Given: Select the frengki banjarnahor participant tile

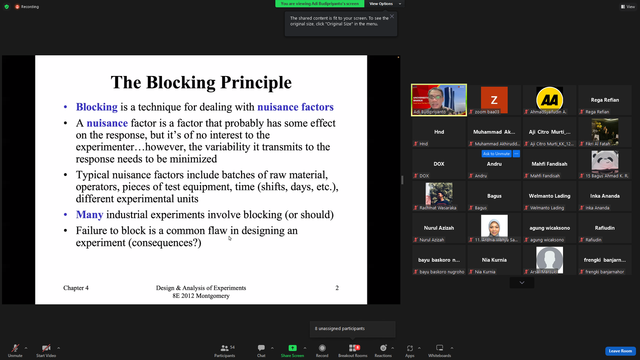Looking at the screenshot, I should tap(604, 260).
